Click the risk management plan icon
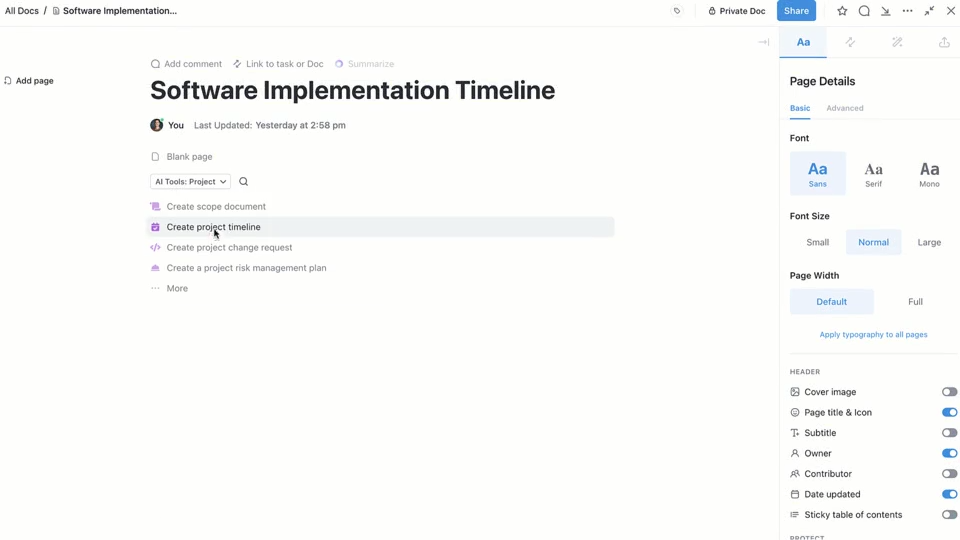Viewport: 960px width, 540px height. (x=156, y=268)
